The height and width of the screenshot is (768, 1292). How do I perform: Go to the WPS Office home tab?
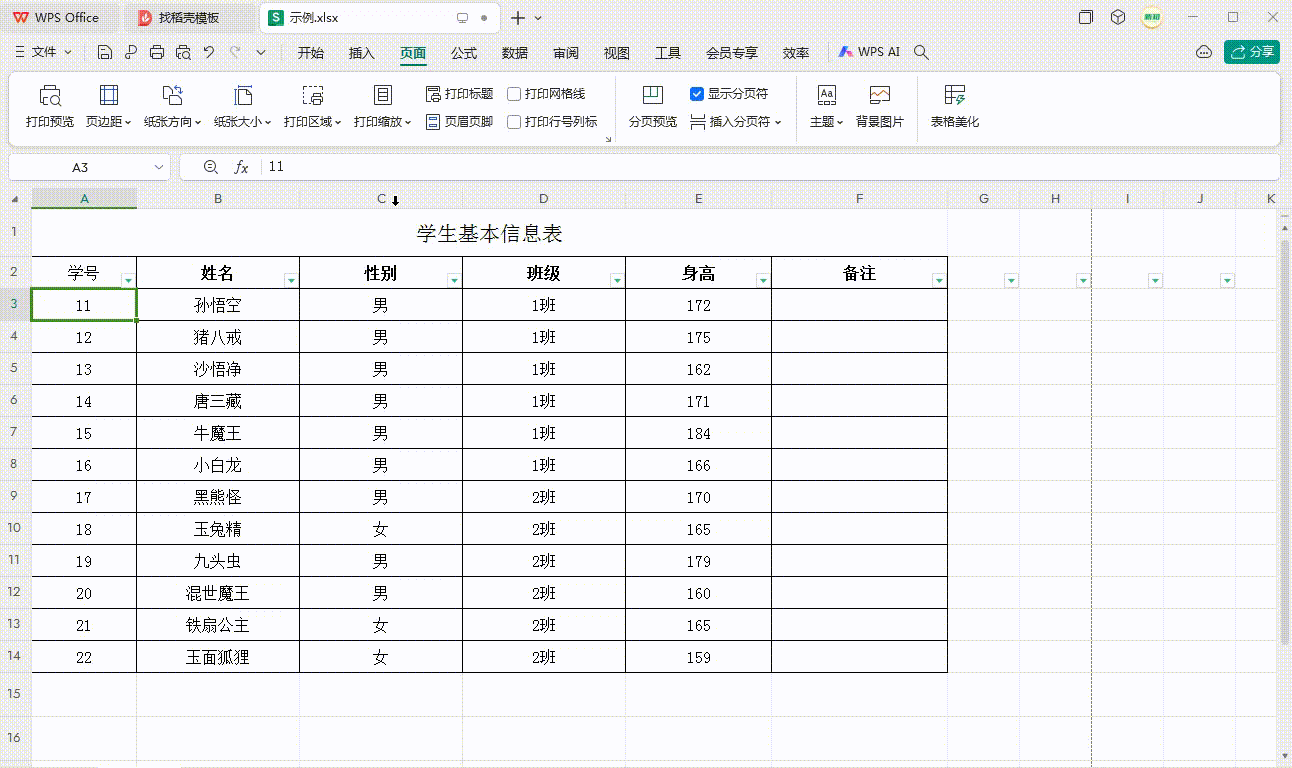point(59,18)
